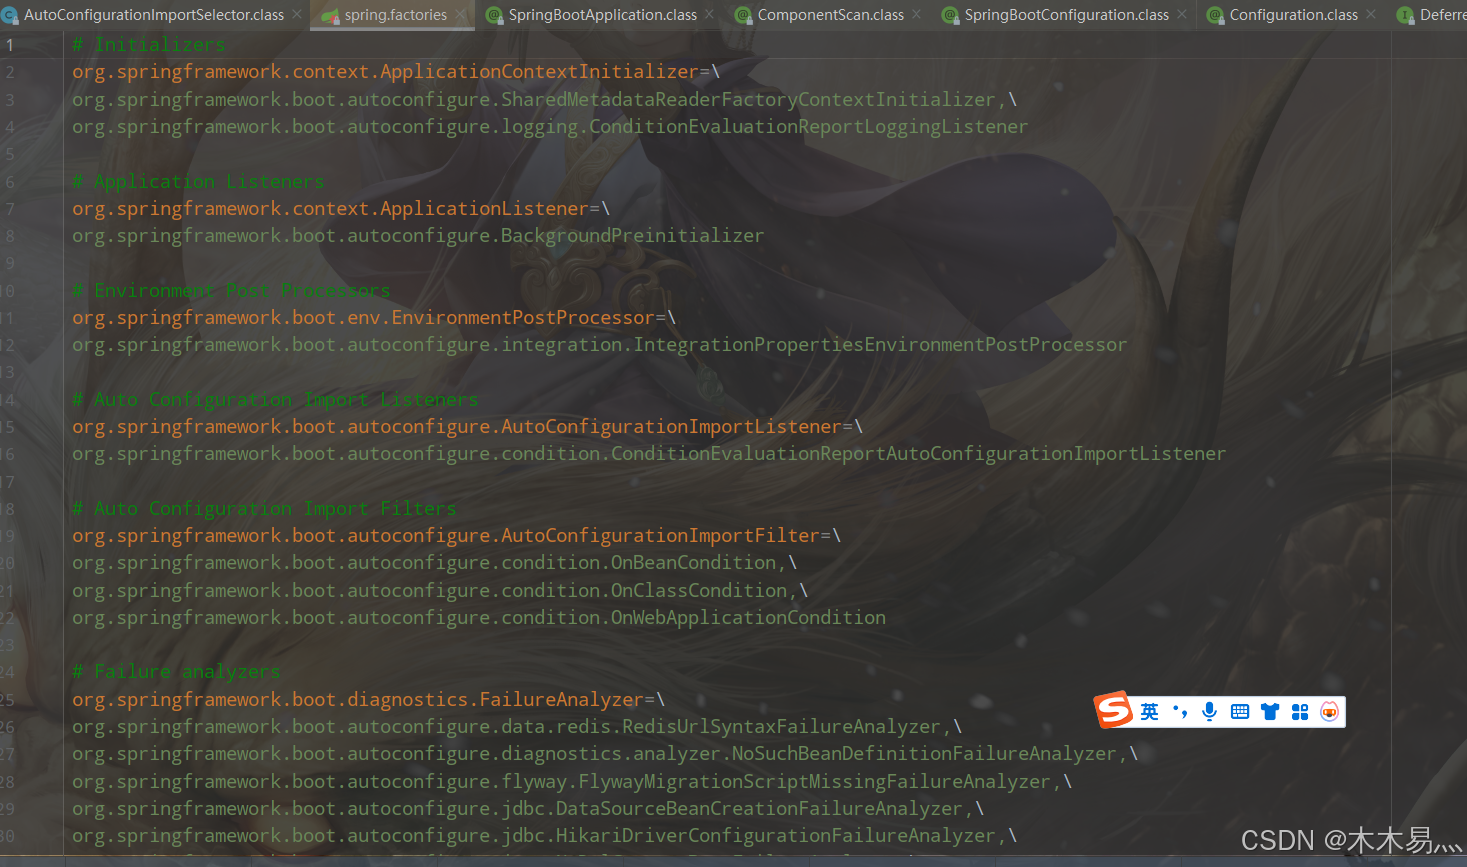Close the SpringBootApplication.class tab
Viewport: 1467px width, 867px height.
[710, 15]
